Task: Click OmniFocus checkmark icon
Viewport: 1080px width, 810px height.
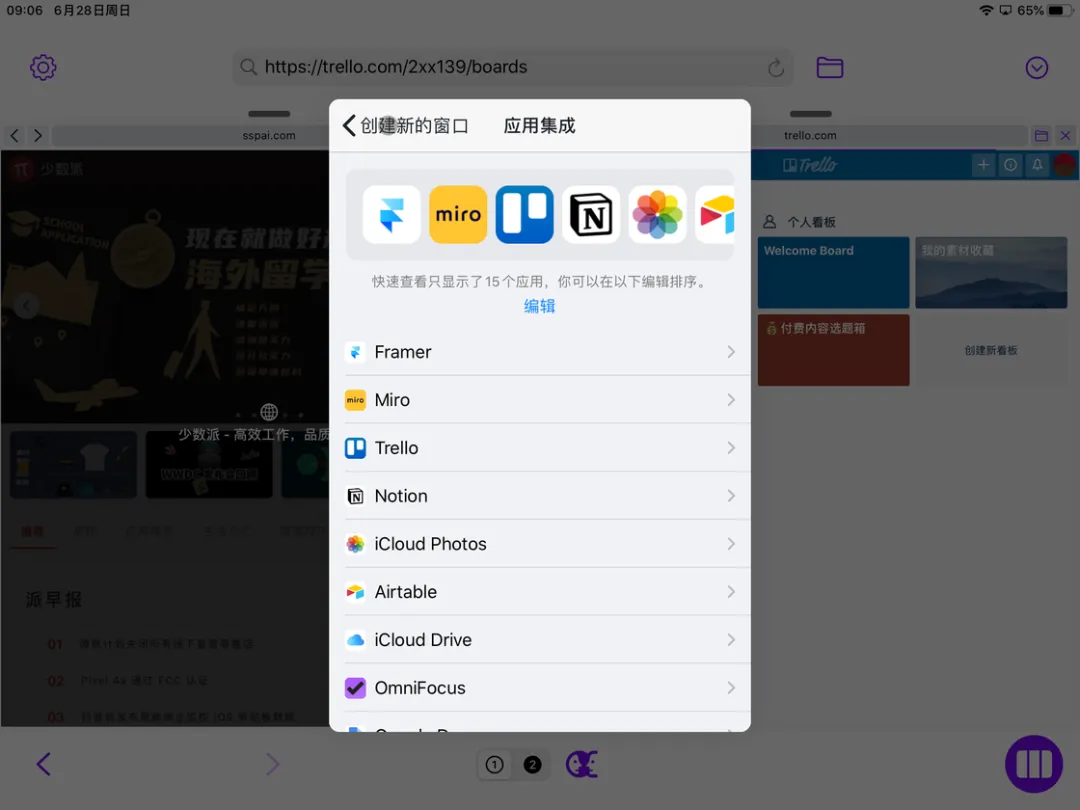Action: point(355,688)
